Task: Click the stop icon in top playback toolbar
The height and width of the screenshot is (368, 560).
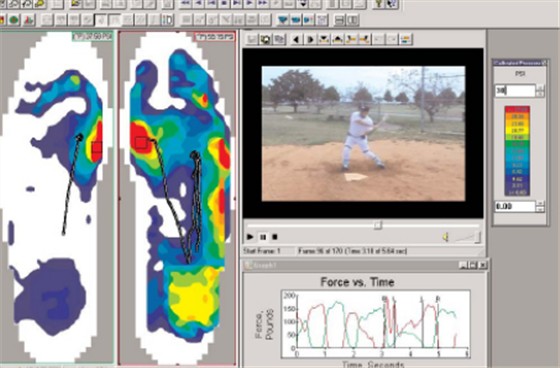Action: (x=224, y=4)
